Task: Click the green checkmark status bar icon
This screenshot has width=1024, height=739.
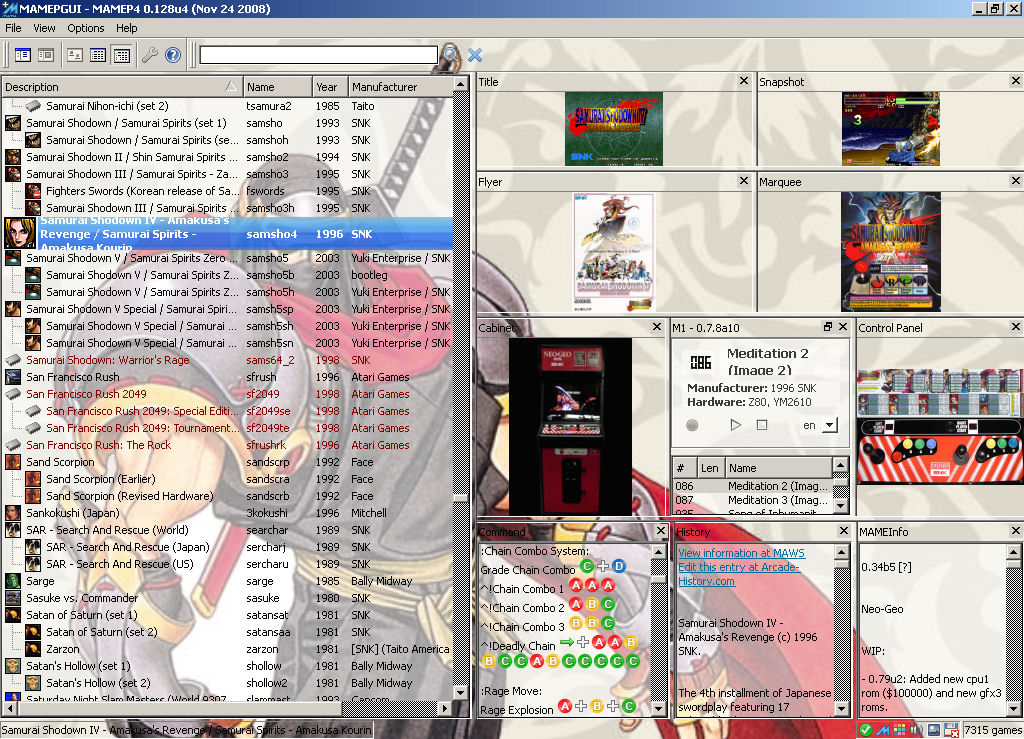Action: (866, 730)
